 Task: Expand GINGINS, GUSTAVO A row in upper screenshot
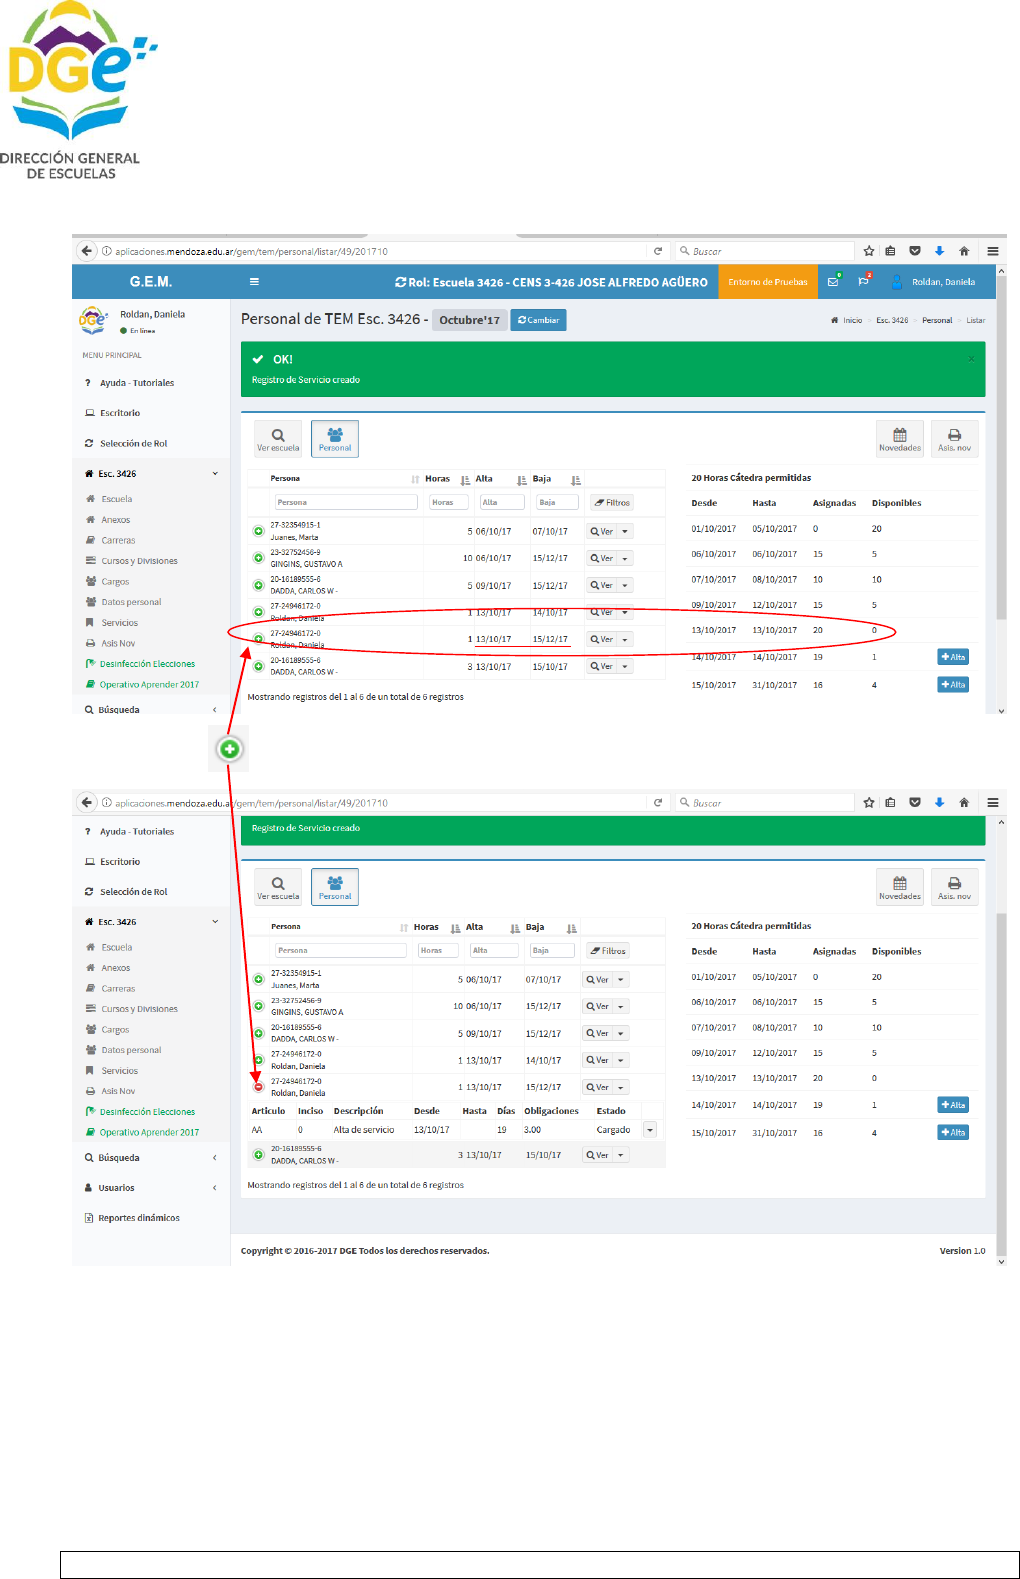click(258, 558)
